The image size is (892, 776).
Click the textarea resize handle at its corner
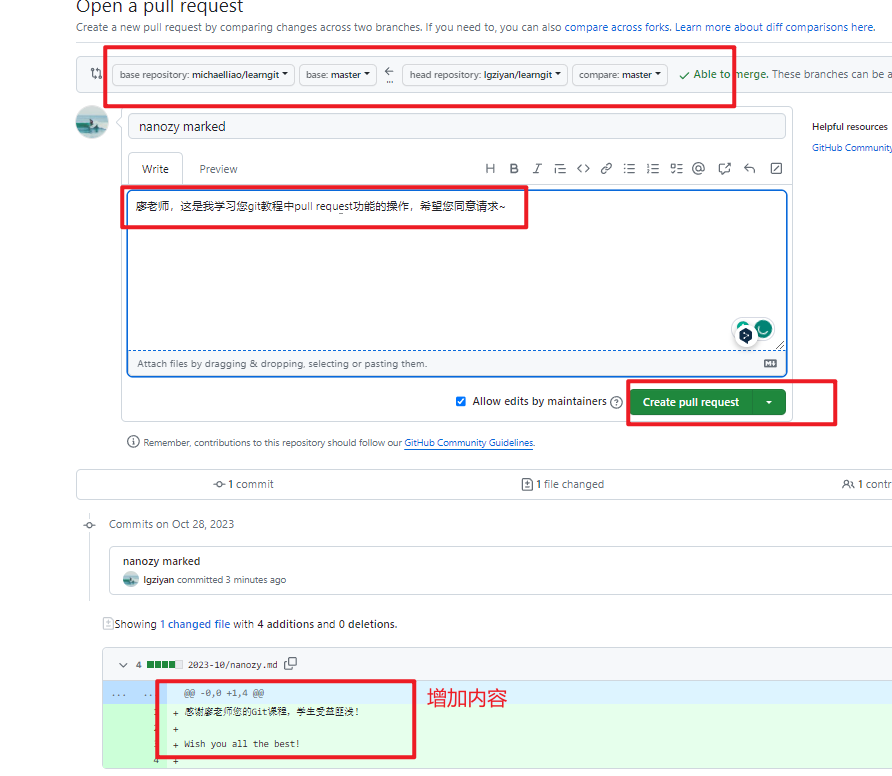pos(780,345)
